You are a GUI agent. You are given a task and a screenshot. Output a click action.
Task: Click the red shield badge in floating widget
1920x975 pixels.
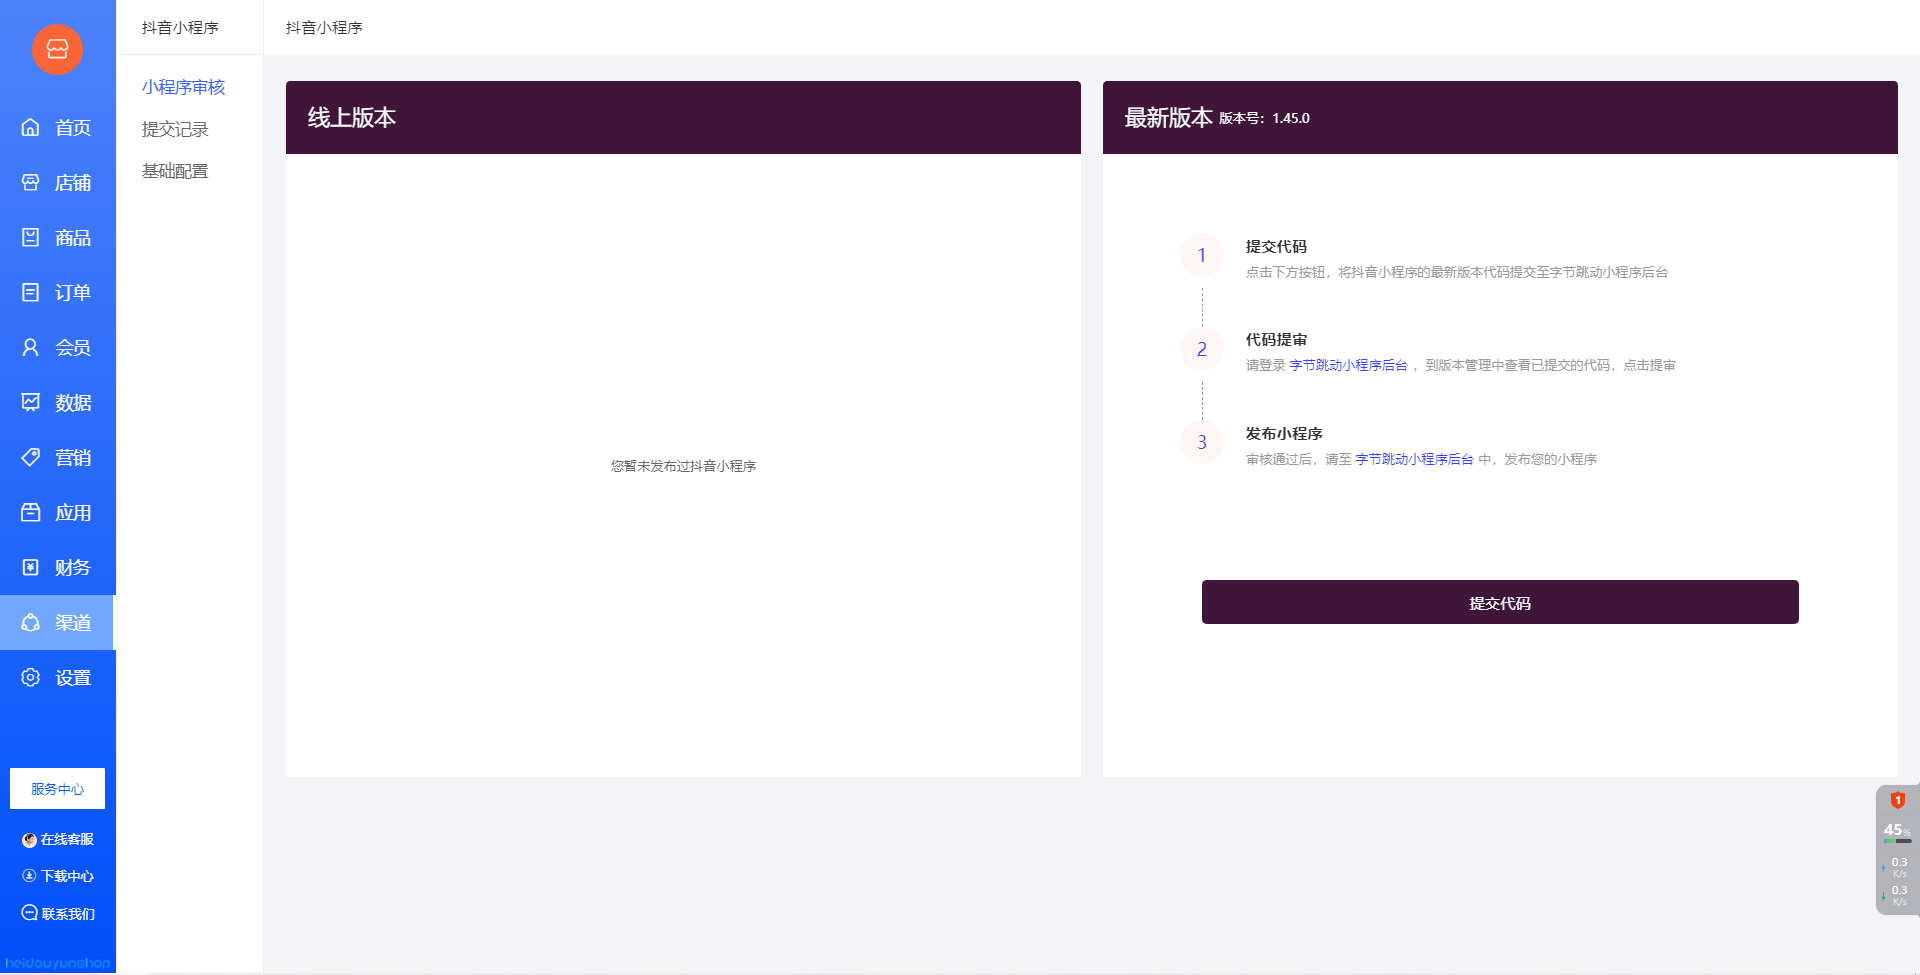pyautogui.click(x=1897, y=800)
